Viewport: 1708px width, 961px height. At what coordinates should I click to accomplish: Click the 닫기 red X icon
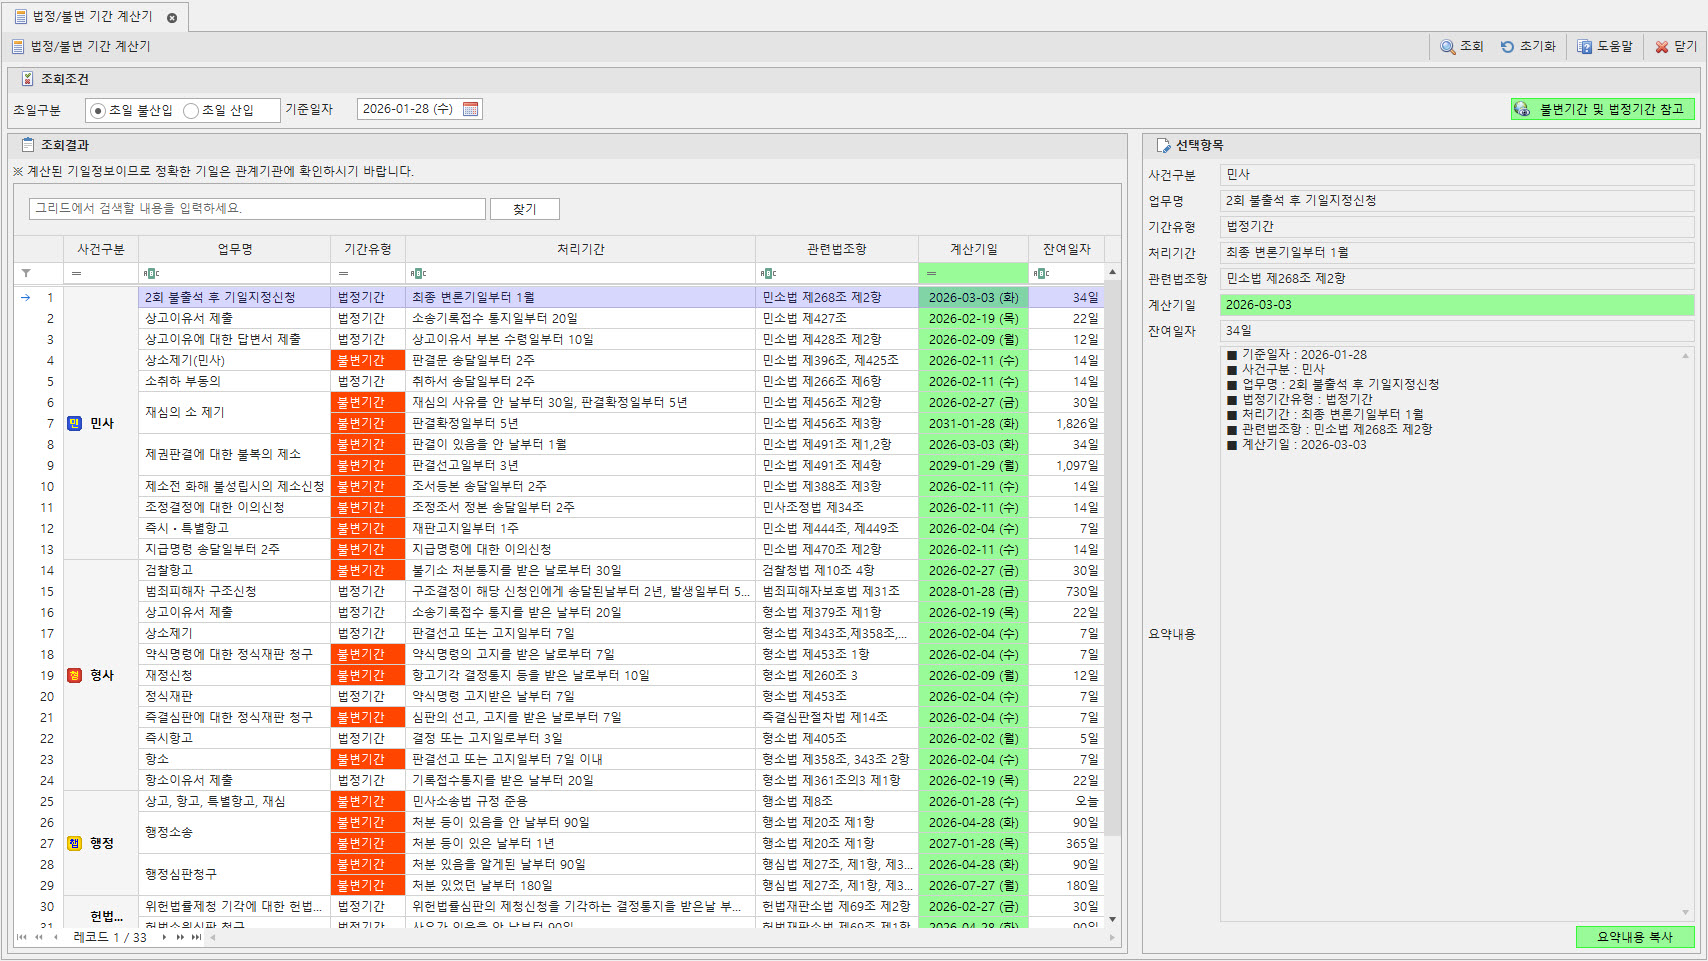(1662, 47)
